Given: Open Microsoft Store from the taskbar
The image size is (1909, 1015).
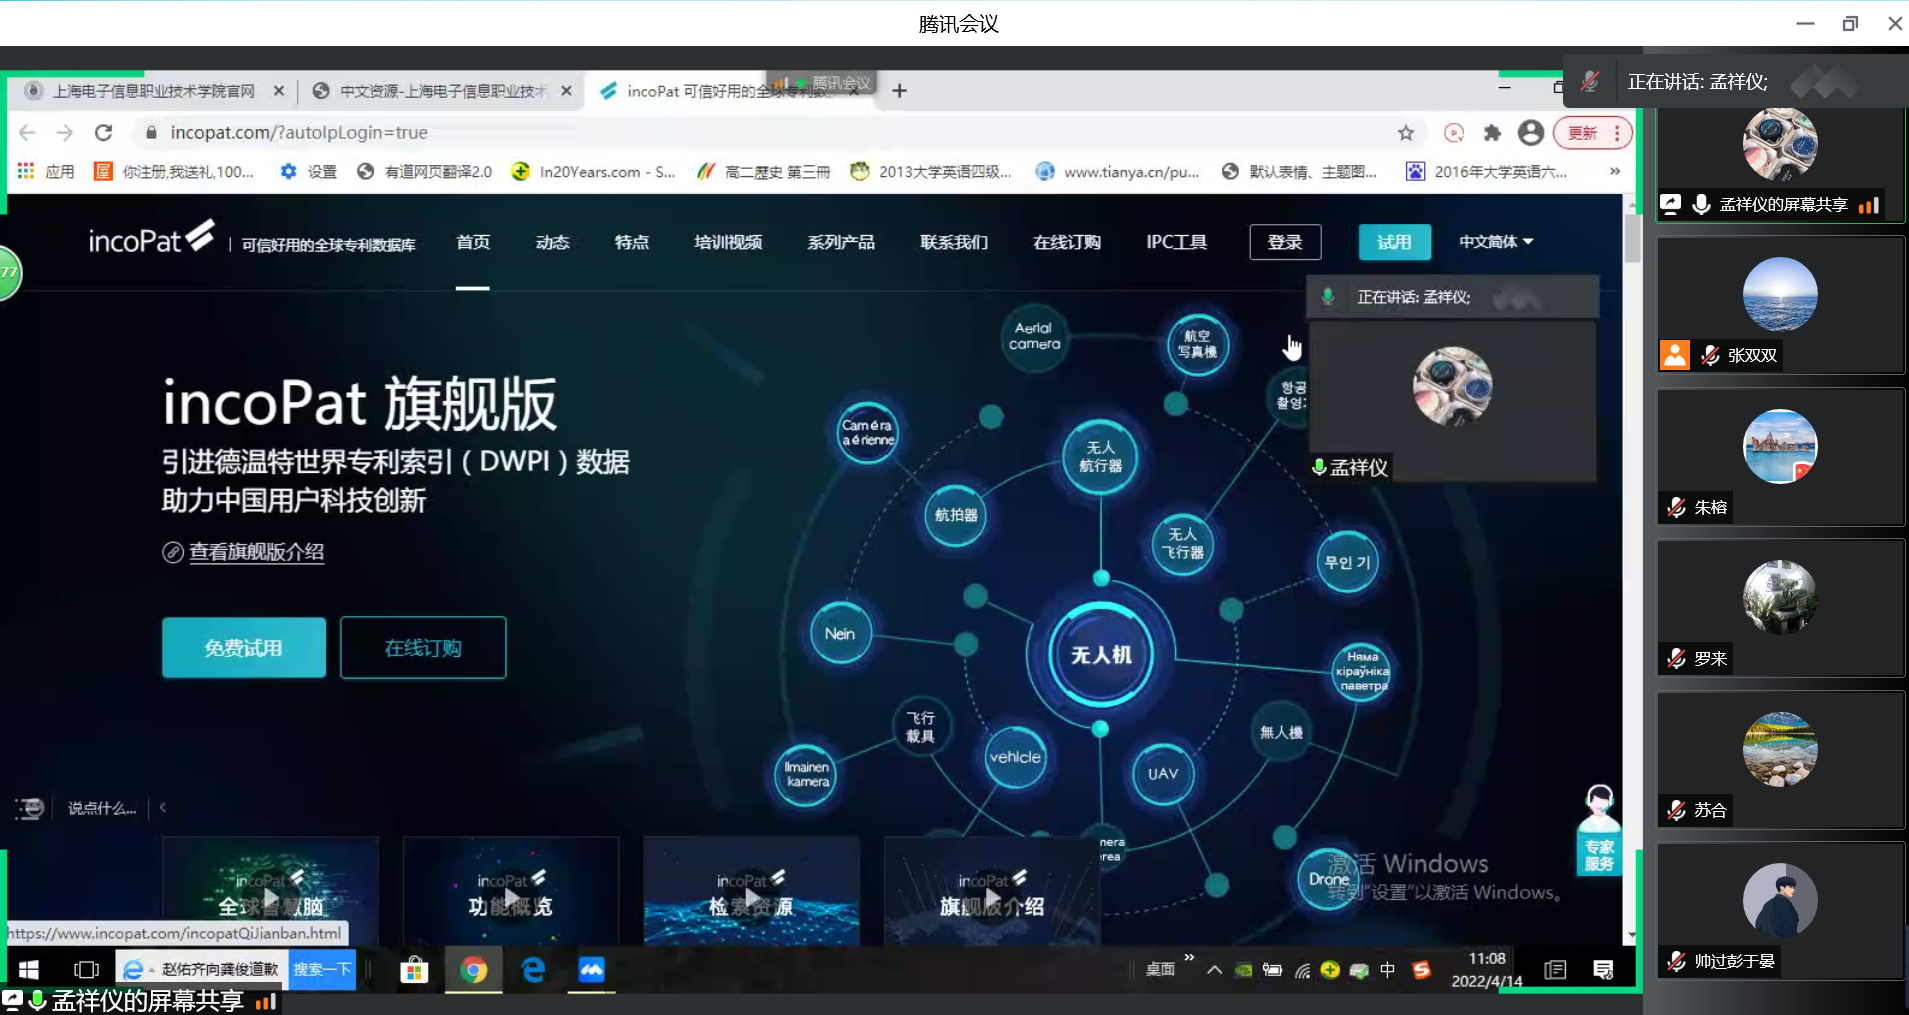Looking at the screenshot, I should click(413, 970).
